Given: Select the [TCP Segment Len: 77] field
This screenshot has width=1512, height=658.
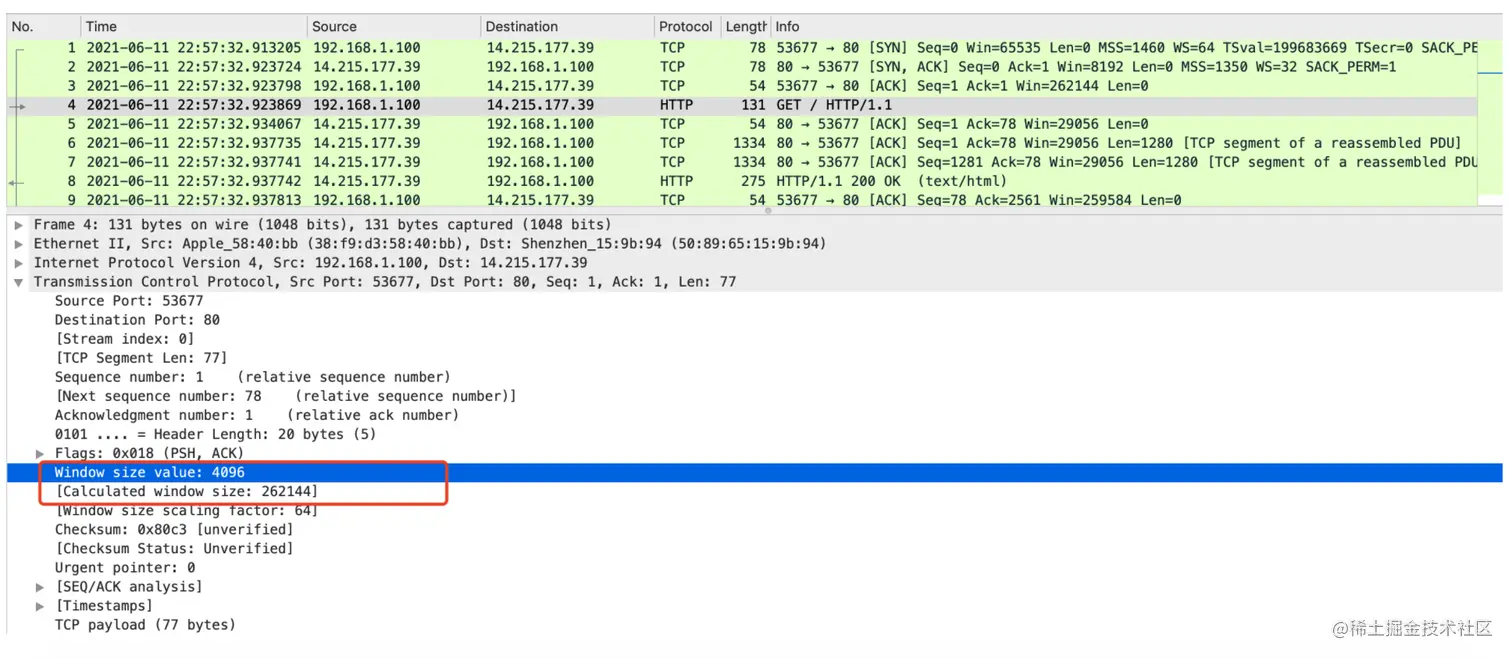Looking at the screenshot, I should tap(141, 358).
